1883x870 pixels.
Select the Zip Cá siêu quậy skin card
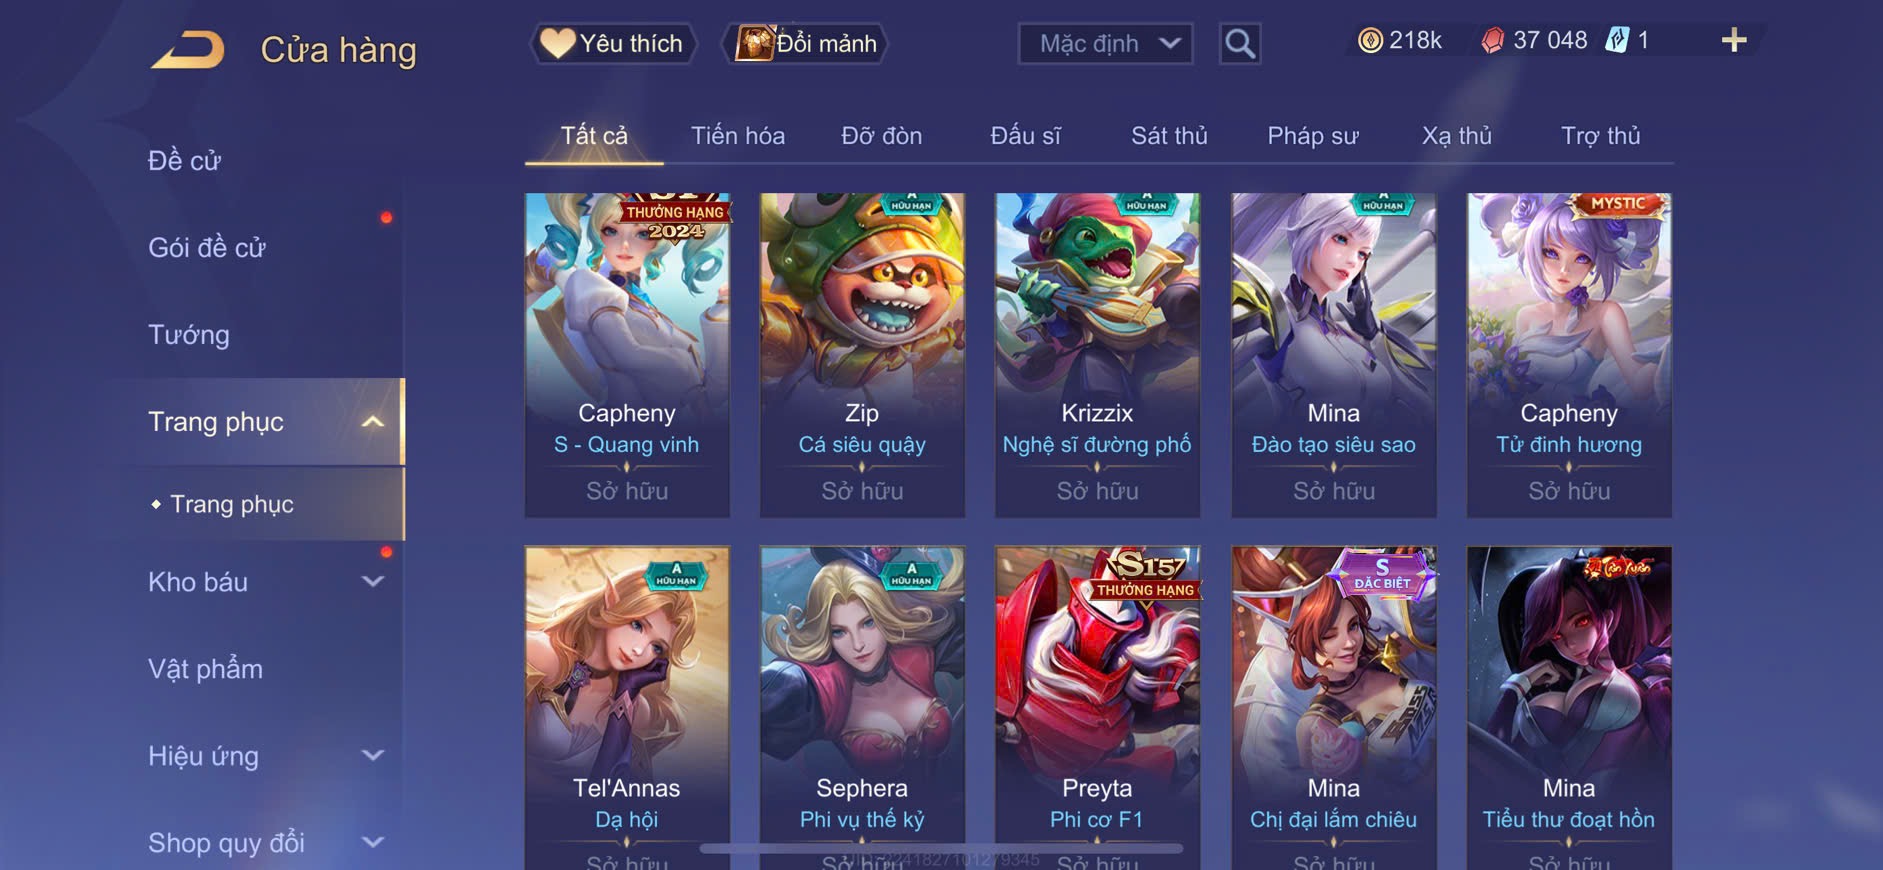pyautogui.click(x=862, y=355)
